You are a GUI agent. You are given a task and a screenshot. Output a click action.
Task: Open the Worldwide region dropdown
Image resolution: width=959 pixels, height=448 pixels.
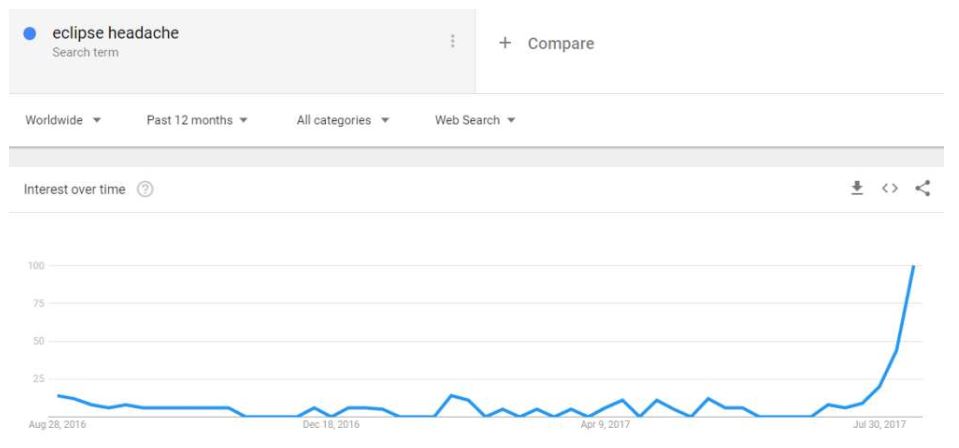click(x=63, y=120)
